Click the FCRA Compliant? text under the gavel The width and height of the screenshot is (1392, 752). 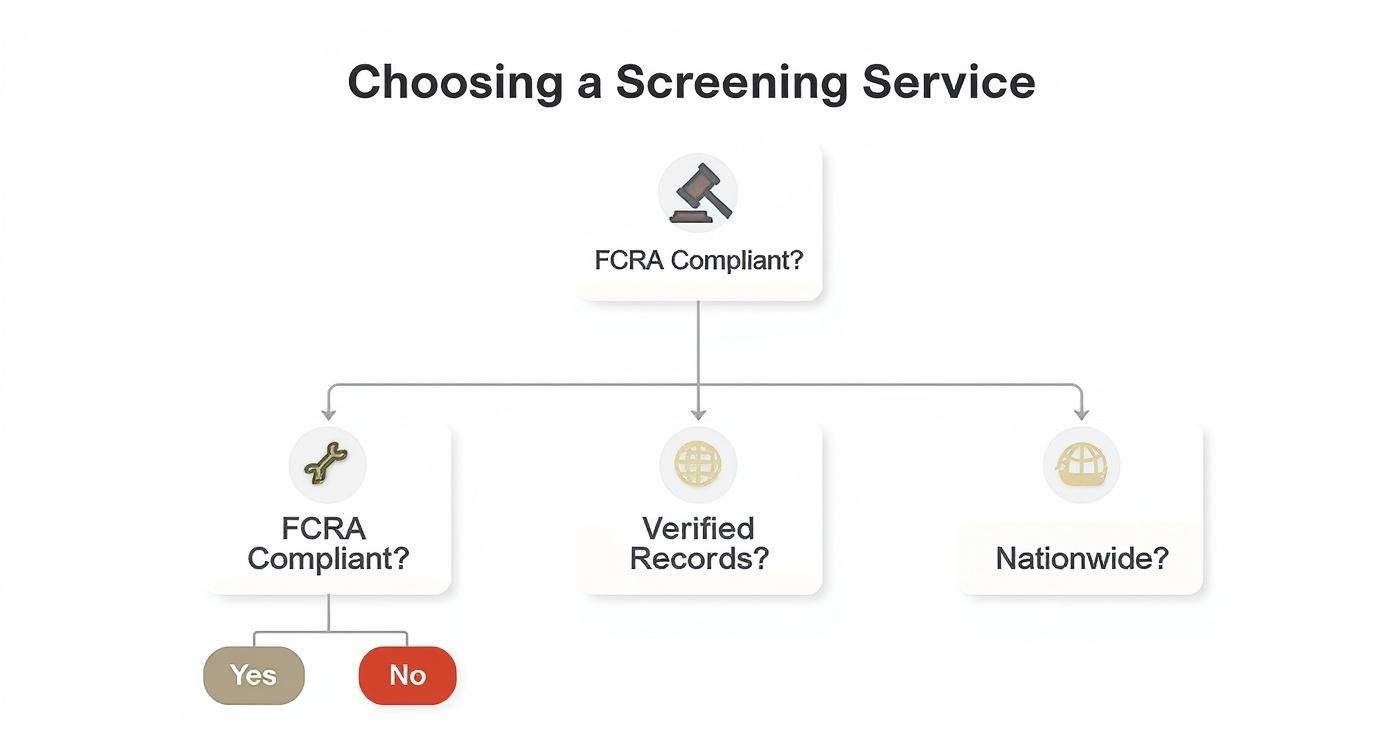[x=698, y=260]
